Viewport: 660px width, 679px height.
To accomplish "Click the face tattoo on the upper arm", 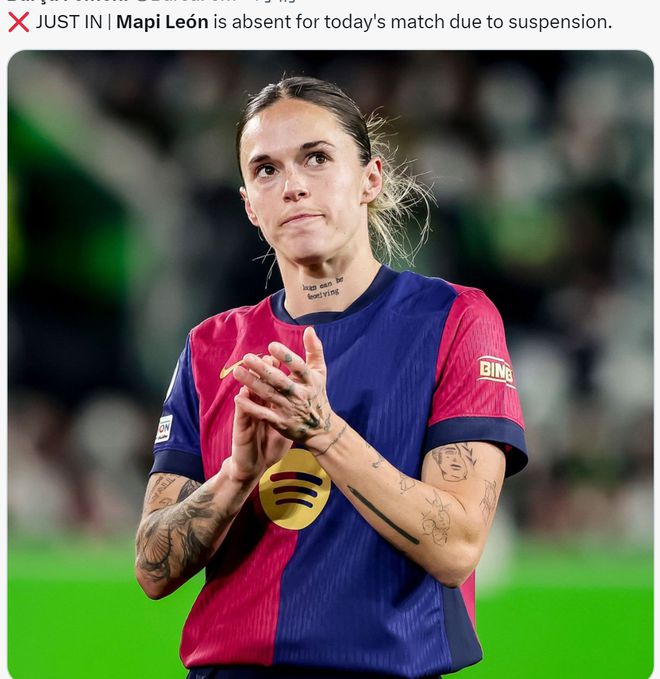I will (x=453, y=463).
